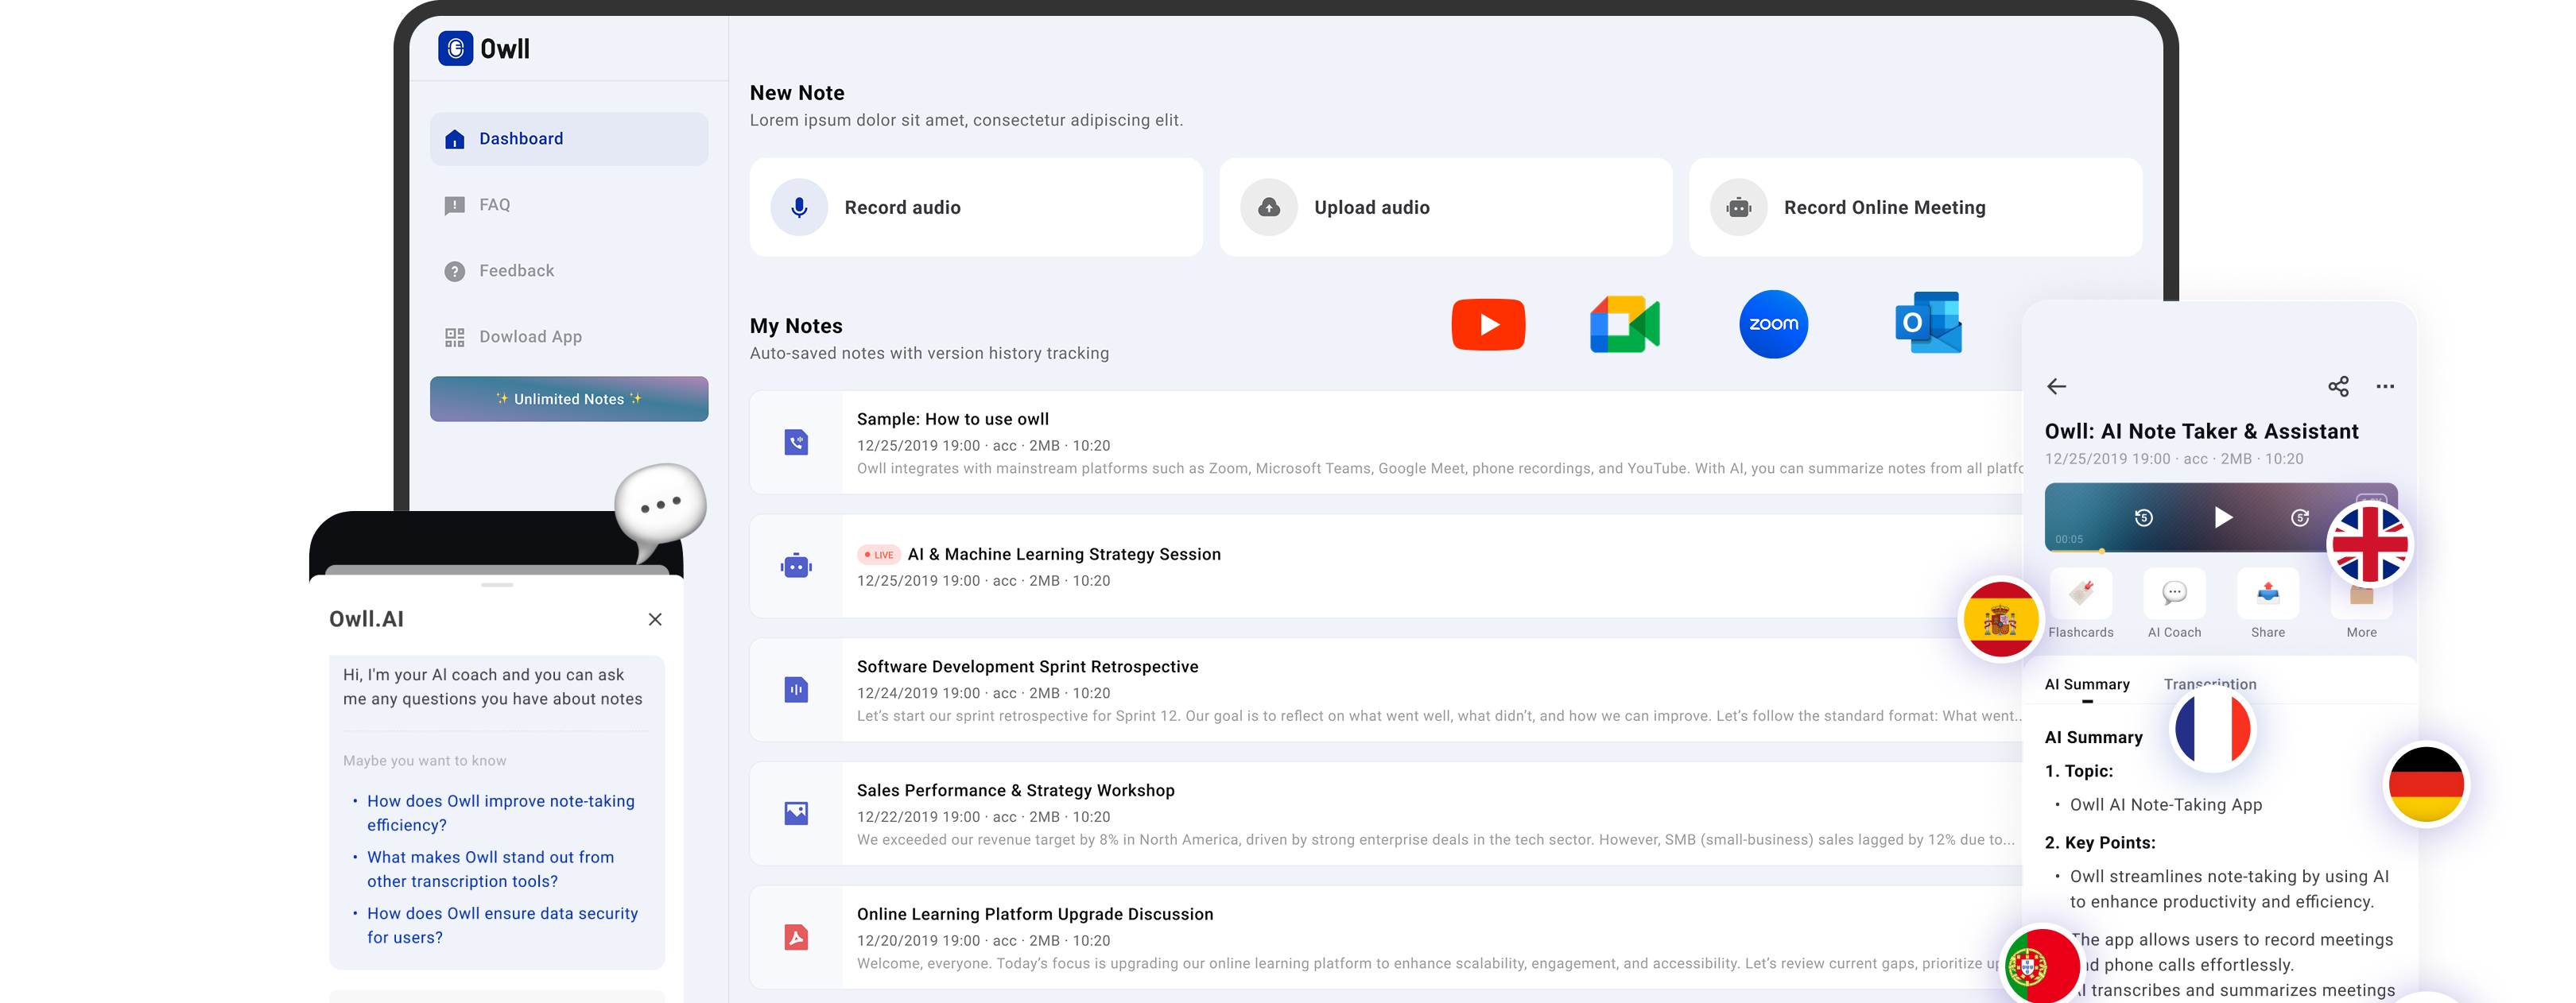Open the Dowload App sidebar item
The height and width of the screenshot is (1003, 2576).
click(x=569, y=337)
